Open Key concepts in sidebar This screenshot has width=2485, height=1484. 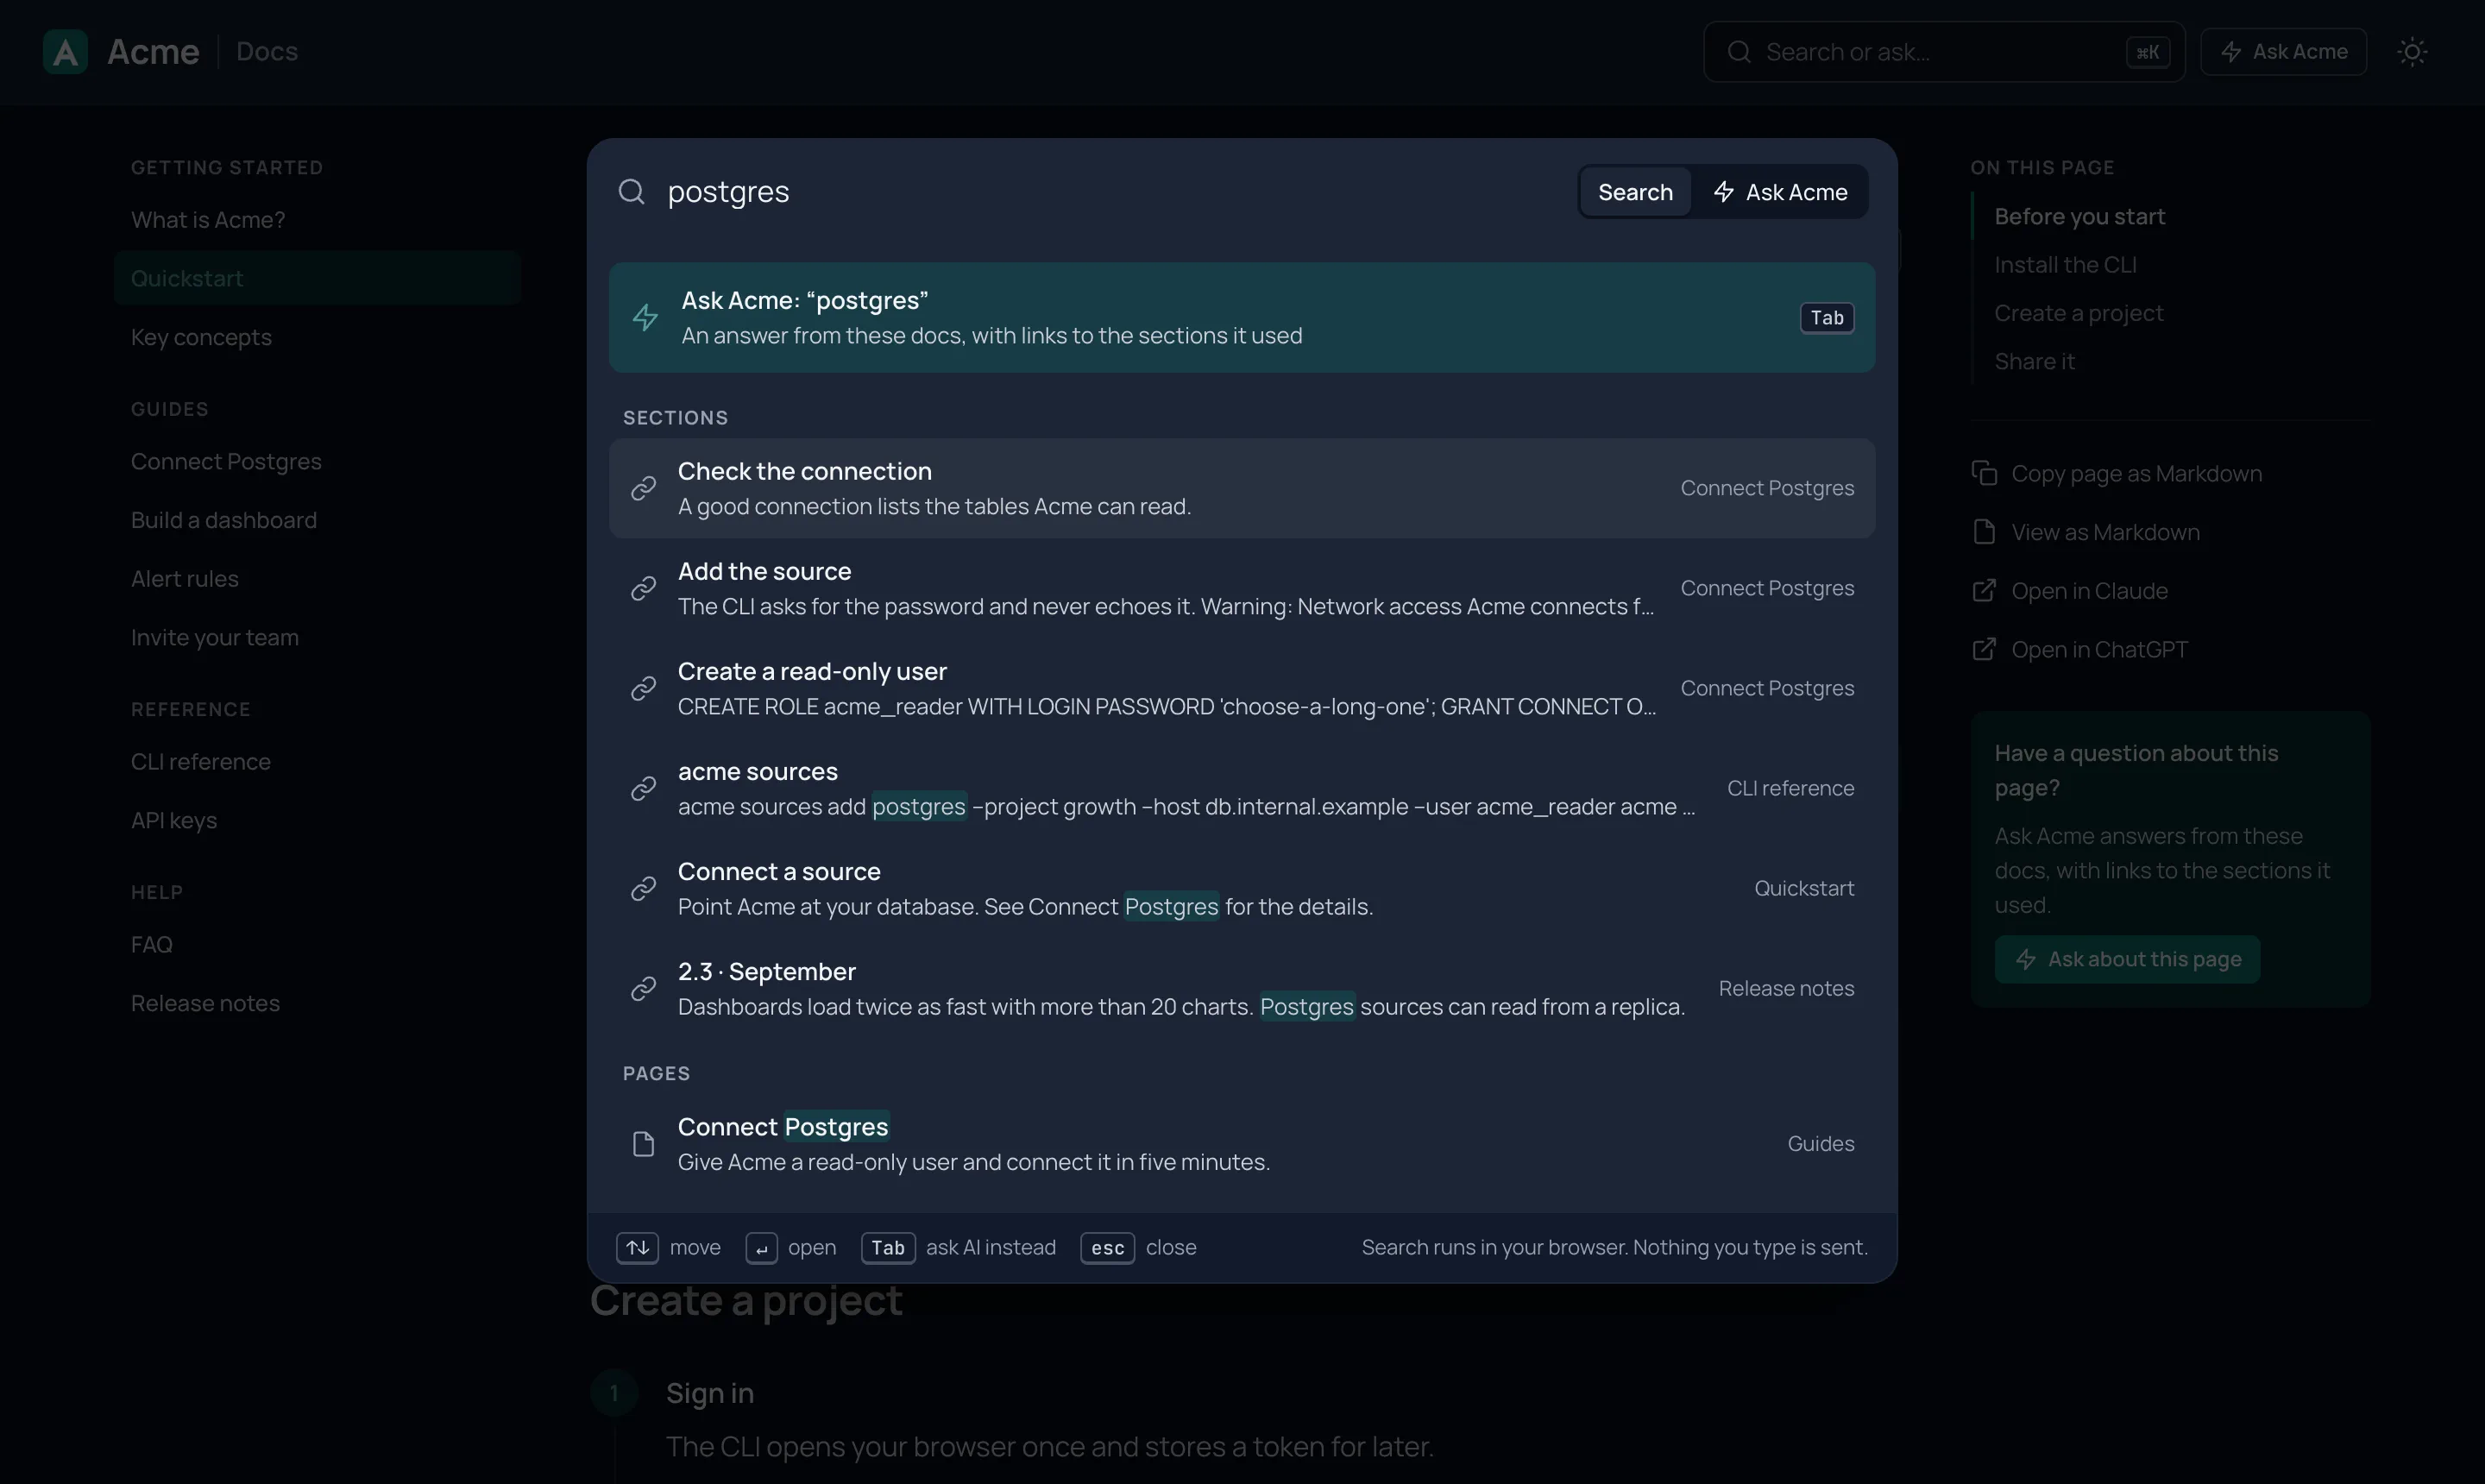point(201,337)
